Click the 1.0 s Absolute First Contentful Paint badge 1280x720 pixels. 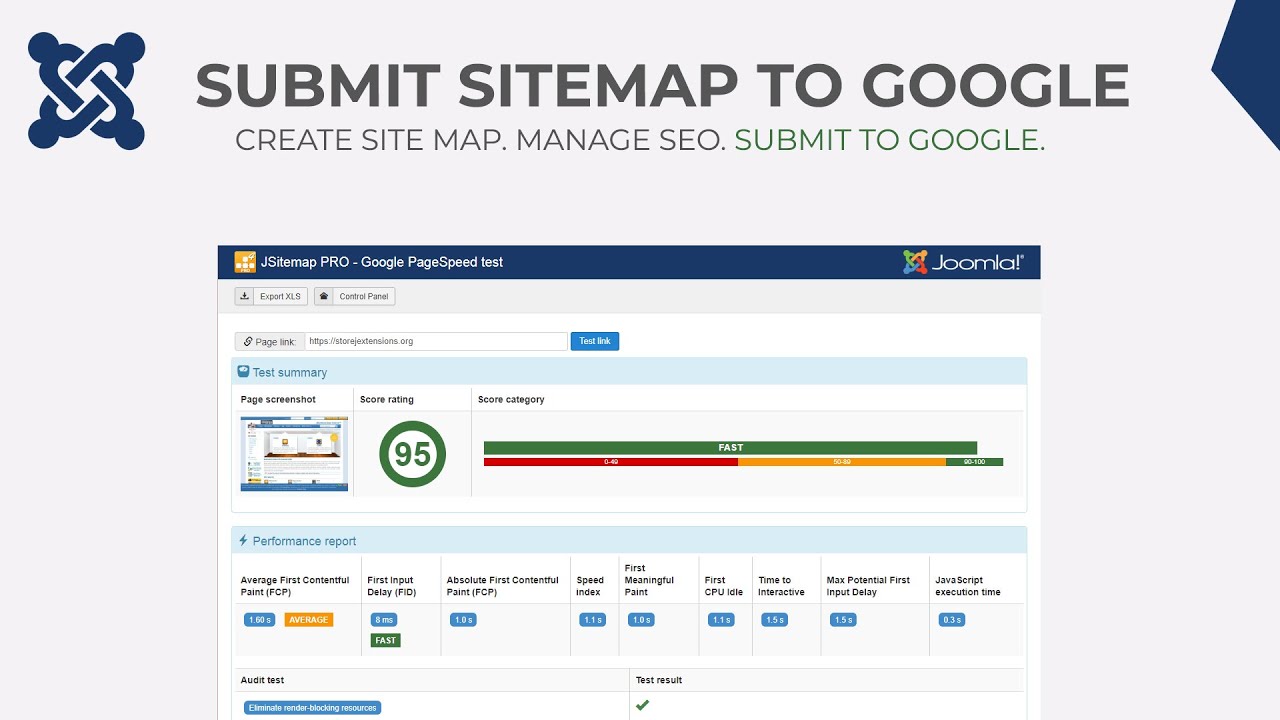pyautogui.click(x=463, y=620)
